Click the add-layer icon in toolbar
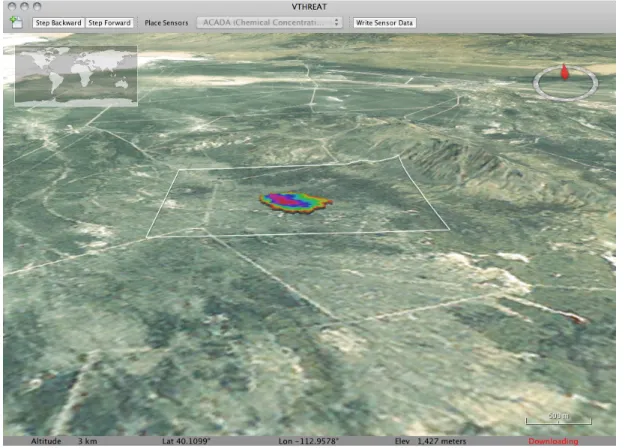Viewport: 625px width, 448px height. [16, 22]
